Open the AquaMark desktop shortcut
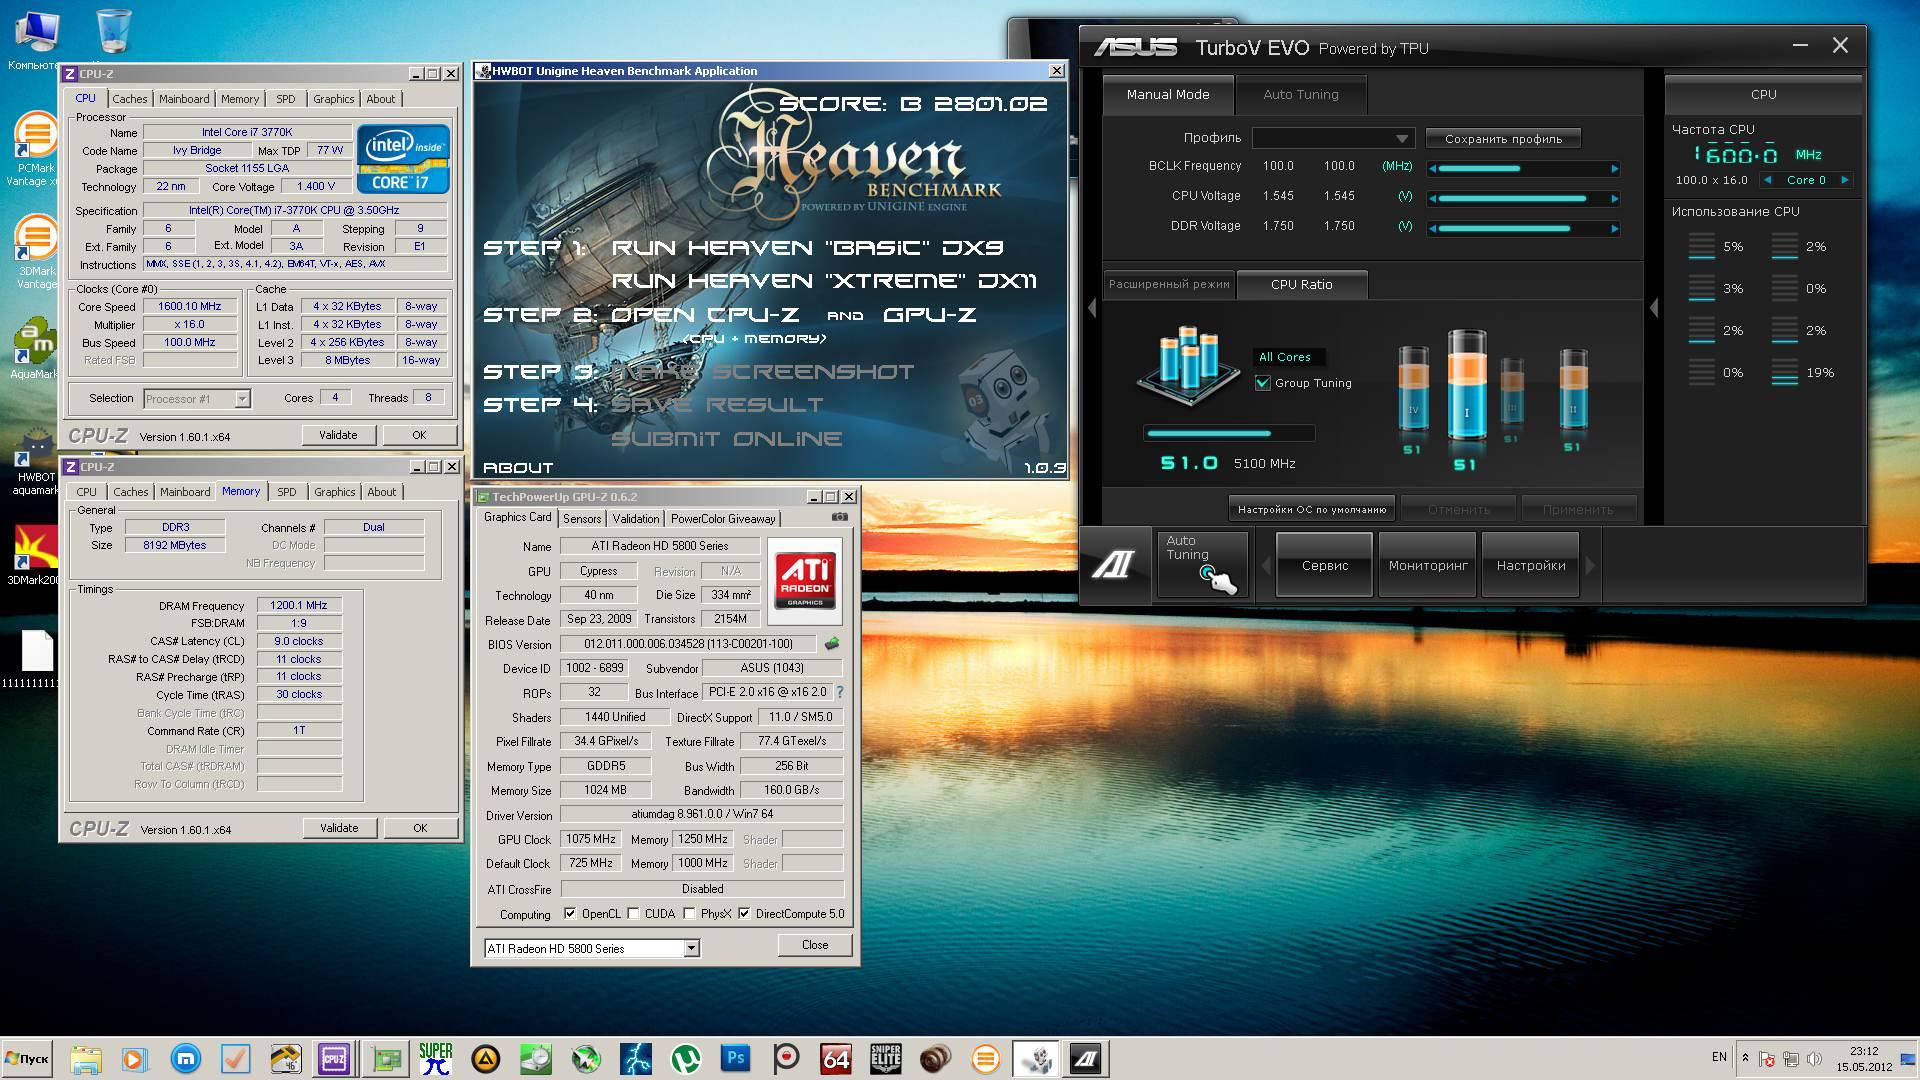Screen dimensions: 1920x1080 pos(37,347)
